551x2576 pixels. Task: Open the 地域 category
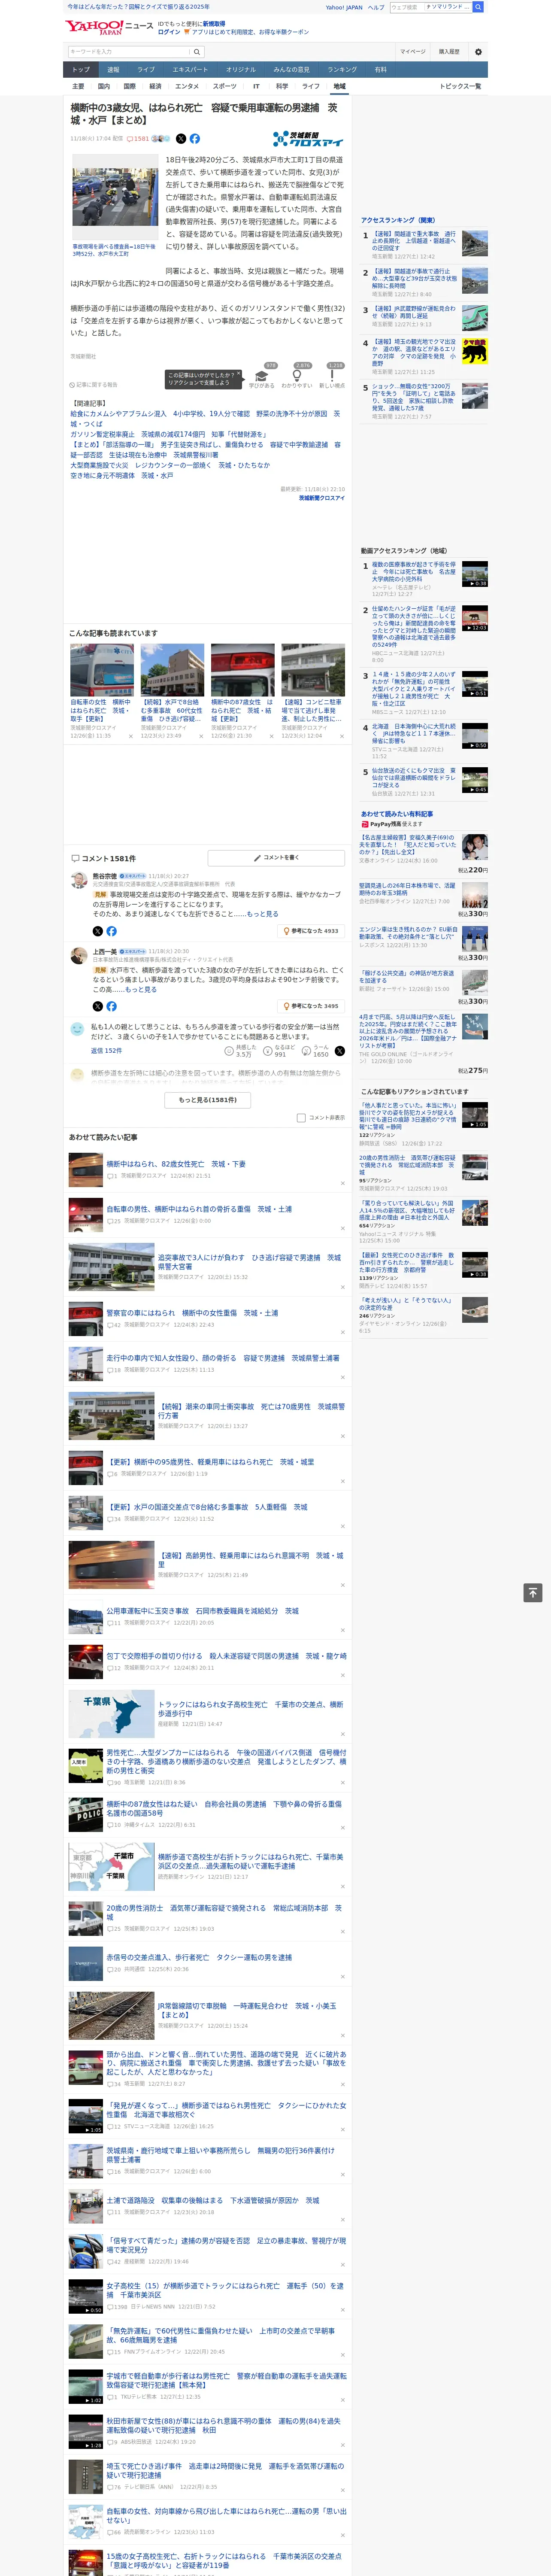click(339, 86)
